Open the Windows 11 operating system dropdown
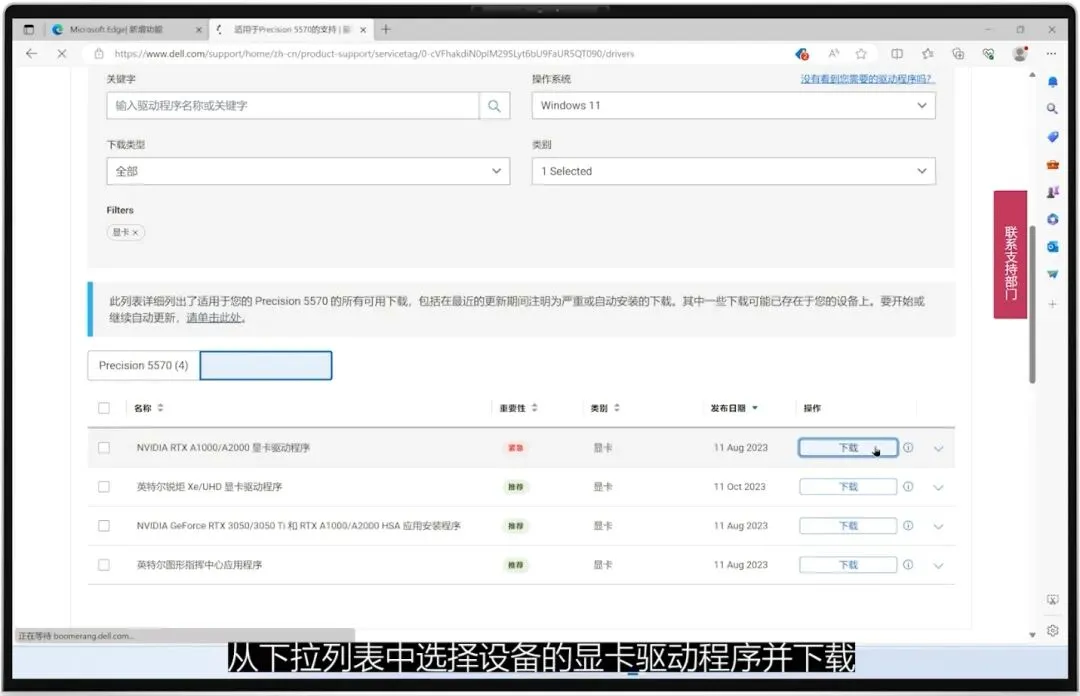 click(733, 105)
